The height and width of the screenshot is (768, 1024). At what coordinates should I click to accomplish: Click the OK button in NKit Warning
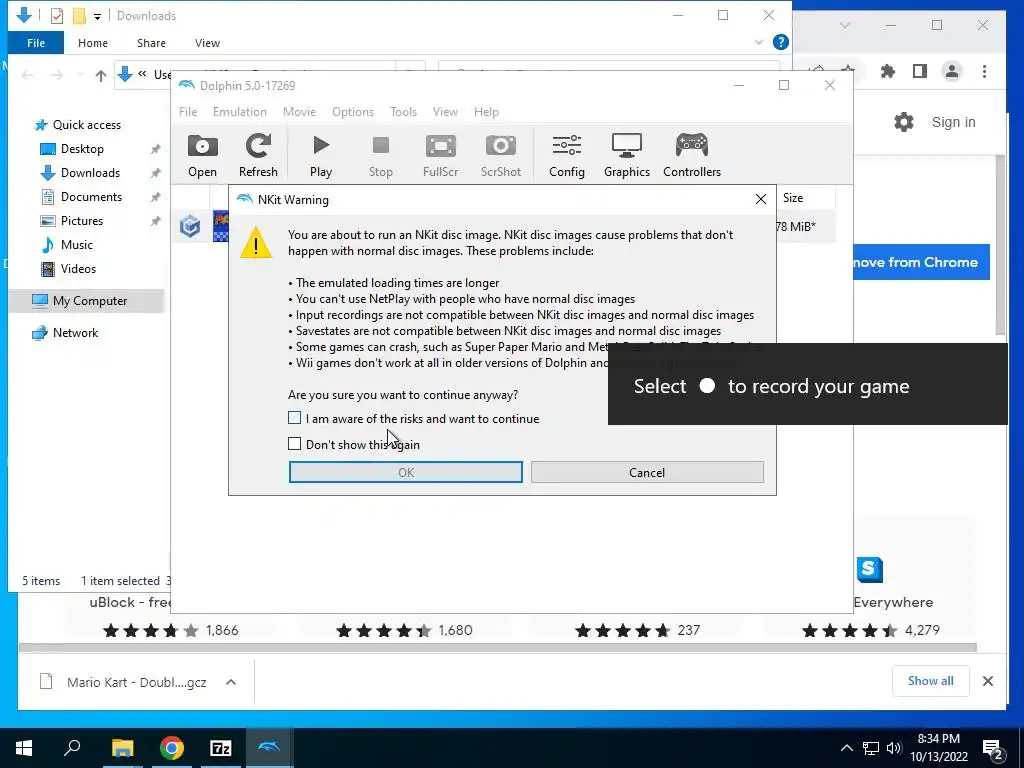(406, 472)
